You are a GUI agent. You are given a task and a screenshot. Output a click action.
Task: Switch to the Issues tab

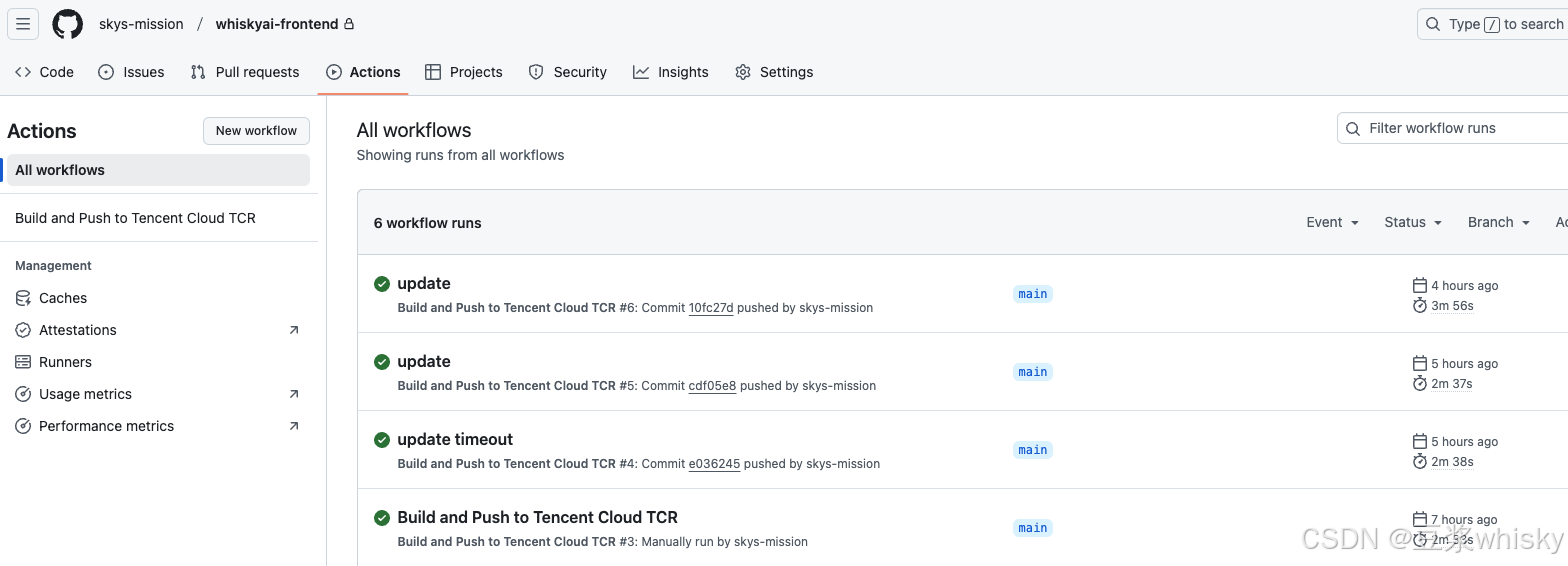click(131, 72)
